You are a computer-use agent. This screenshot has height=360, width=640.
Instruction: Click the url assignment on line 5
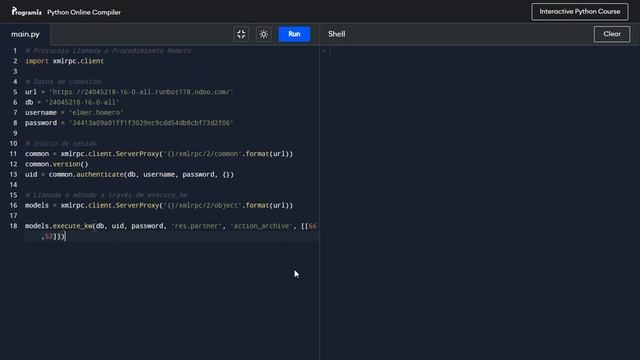point(129,92)
